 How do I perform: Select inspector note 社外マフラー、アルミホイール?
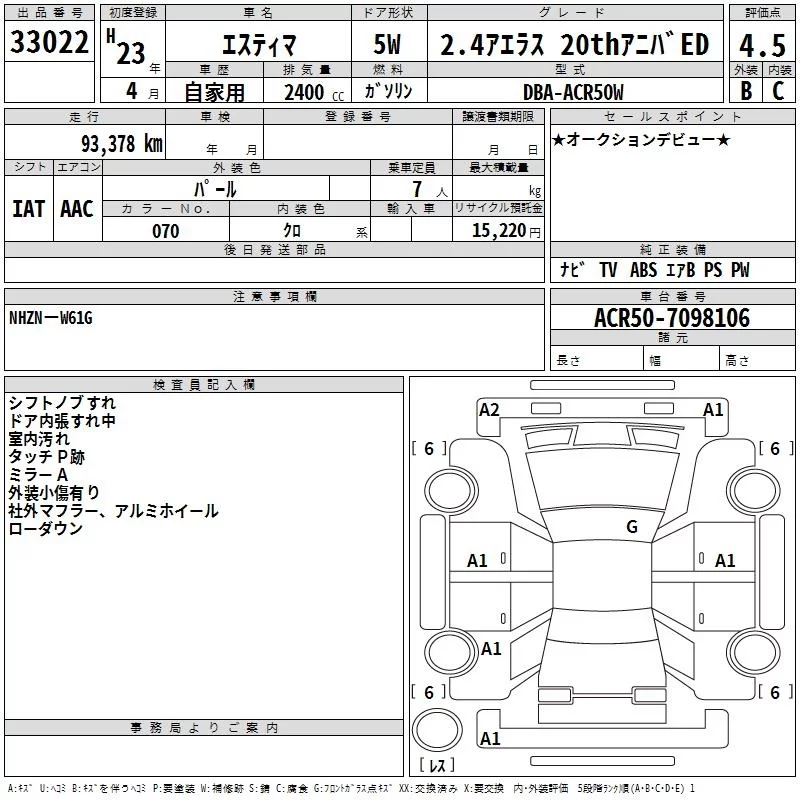[x=113, y=511]
